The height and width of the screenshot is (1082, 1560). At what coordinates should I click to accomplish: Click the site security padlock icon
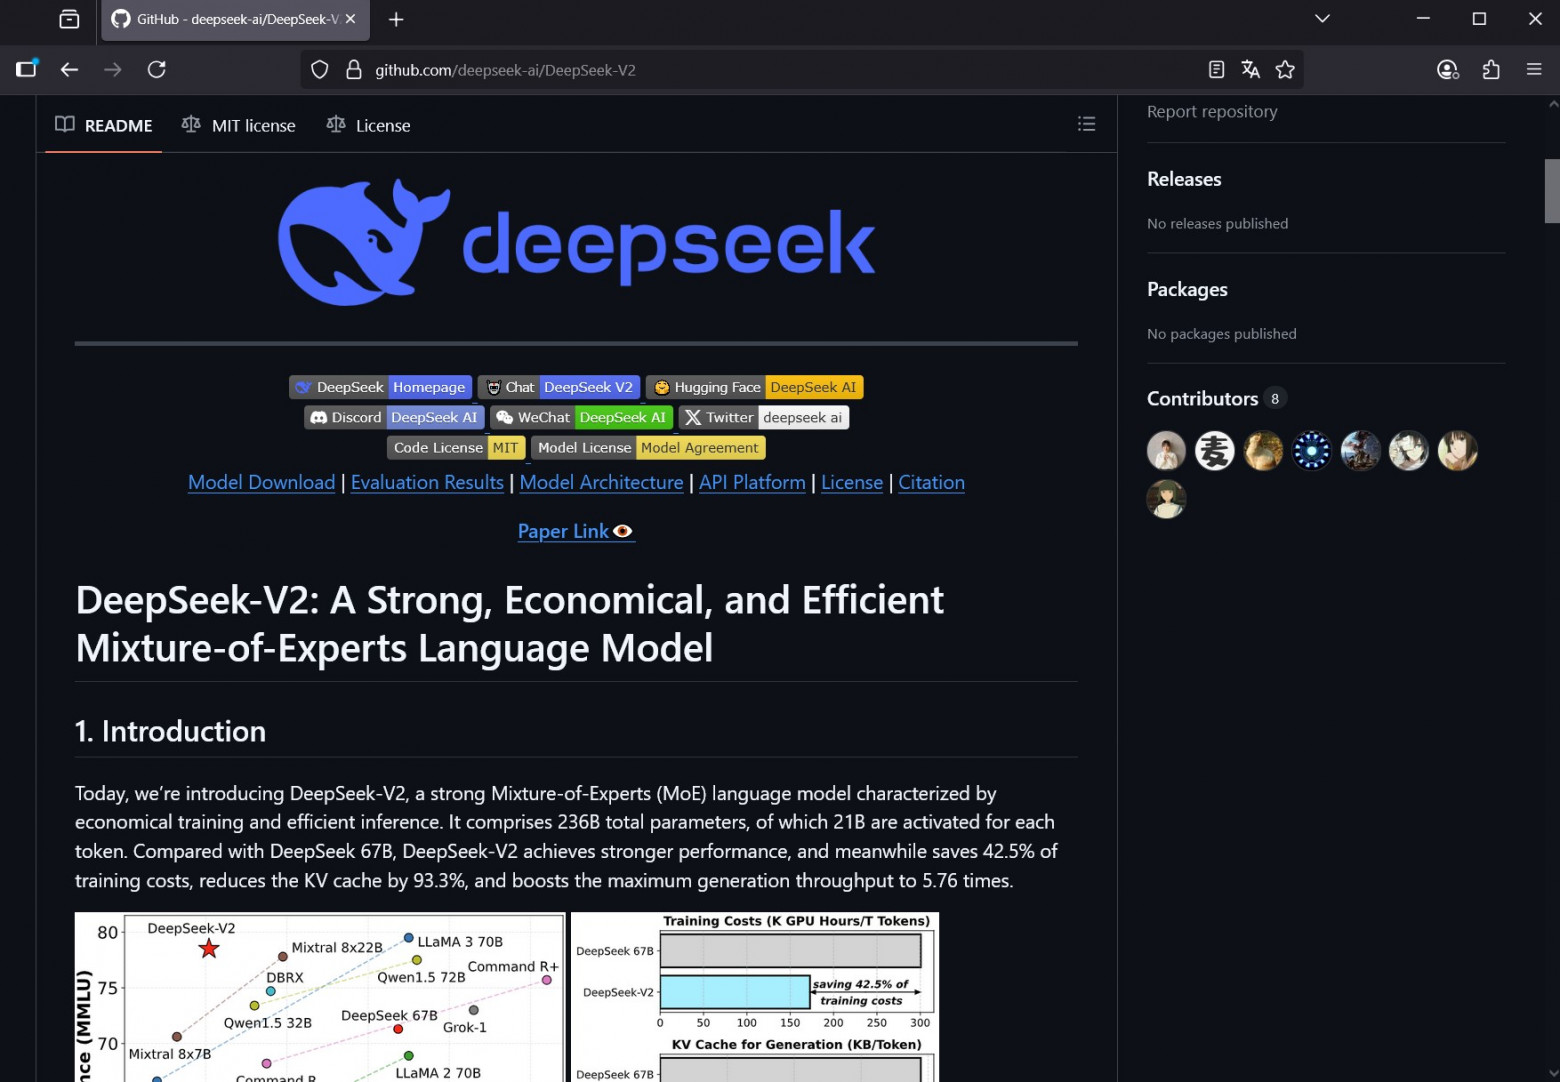pos(353,69)
